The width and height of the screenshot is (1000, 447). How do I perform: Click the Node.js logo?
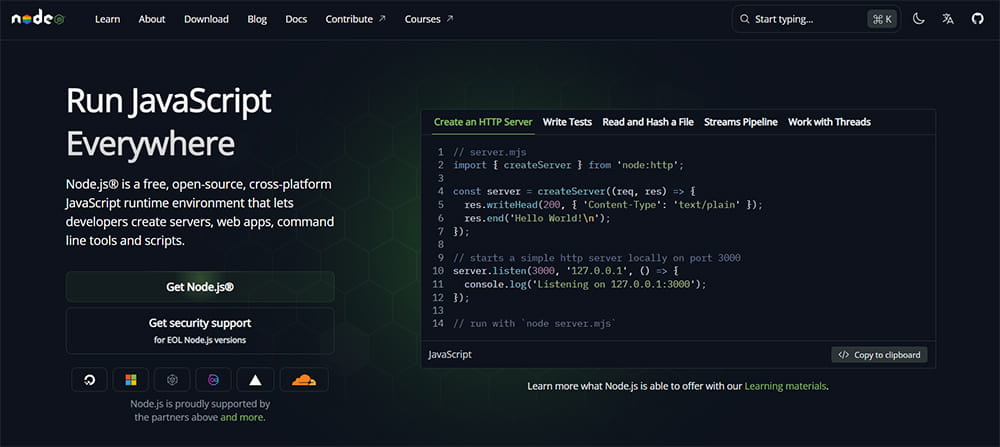(38, 18)
